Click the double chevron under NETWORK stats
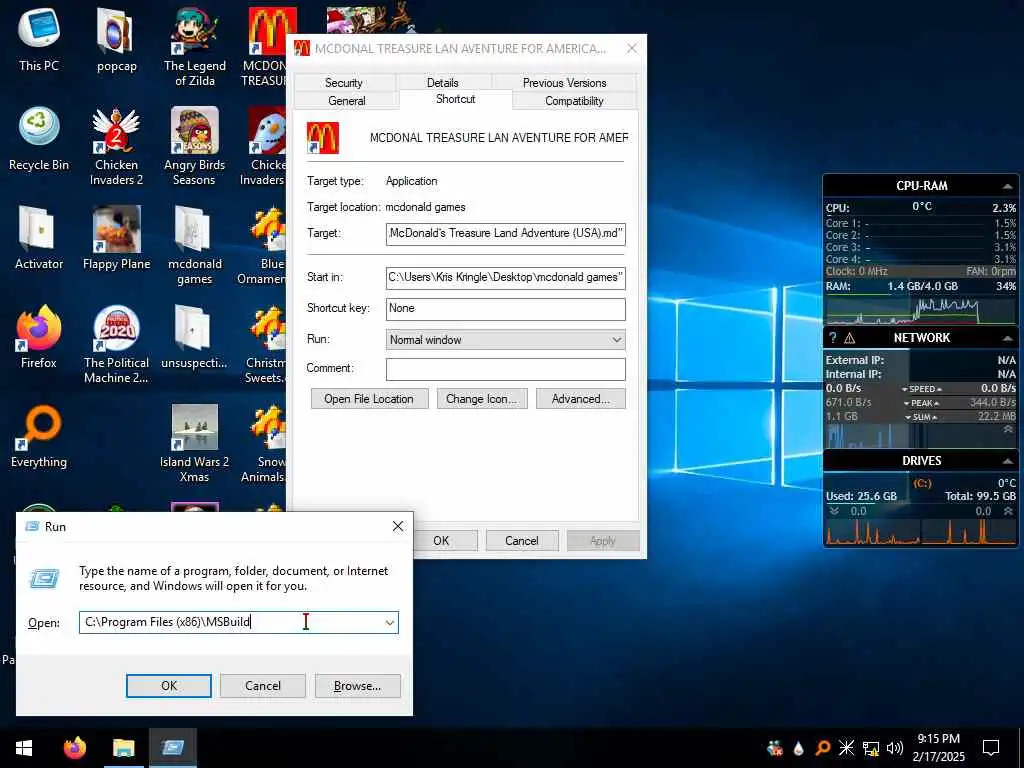 tap(1008, 430)
